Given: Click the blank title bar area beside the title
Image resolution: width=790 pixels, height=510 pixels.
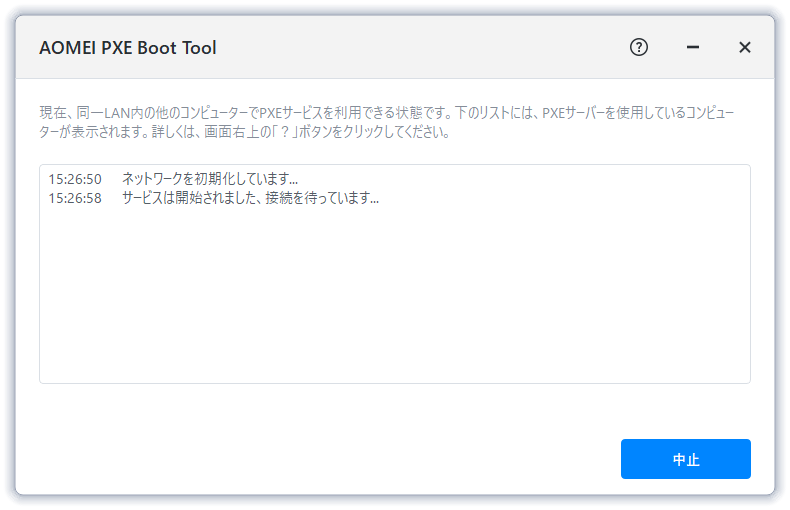Looking at the screenshot, I should (420, 47).
